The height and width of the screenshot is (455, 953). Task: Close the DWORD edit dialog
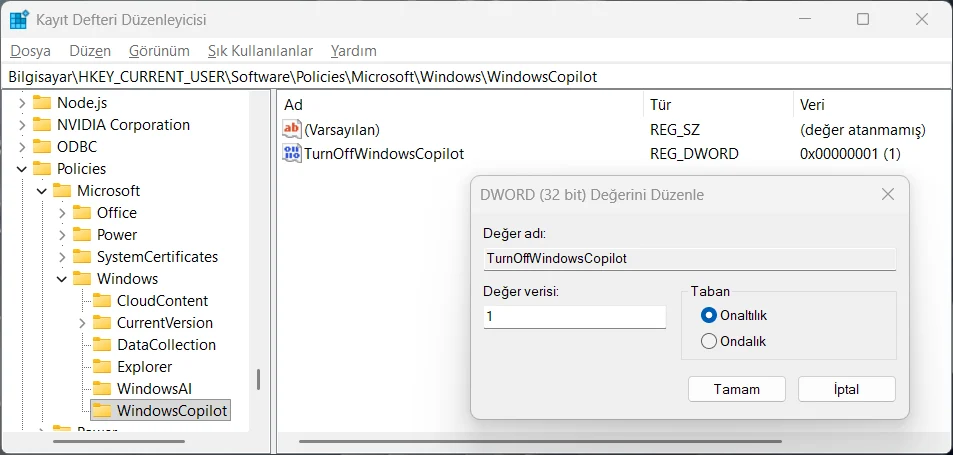887,194
